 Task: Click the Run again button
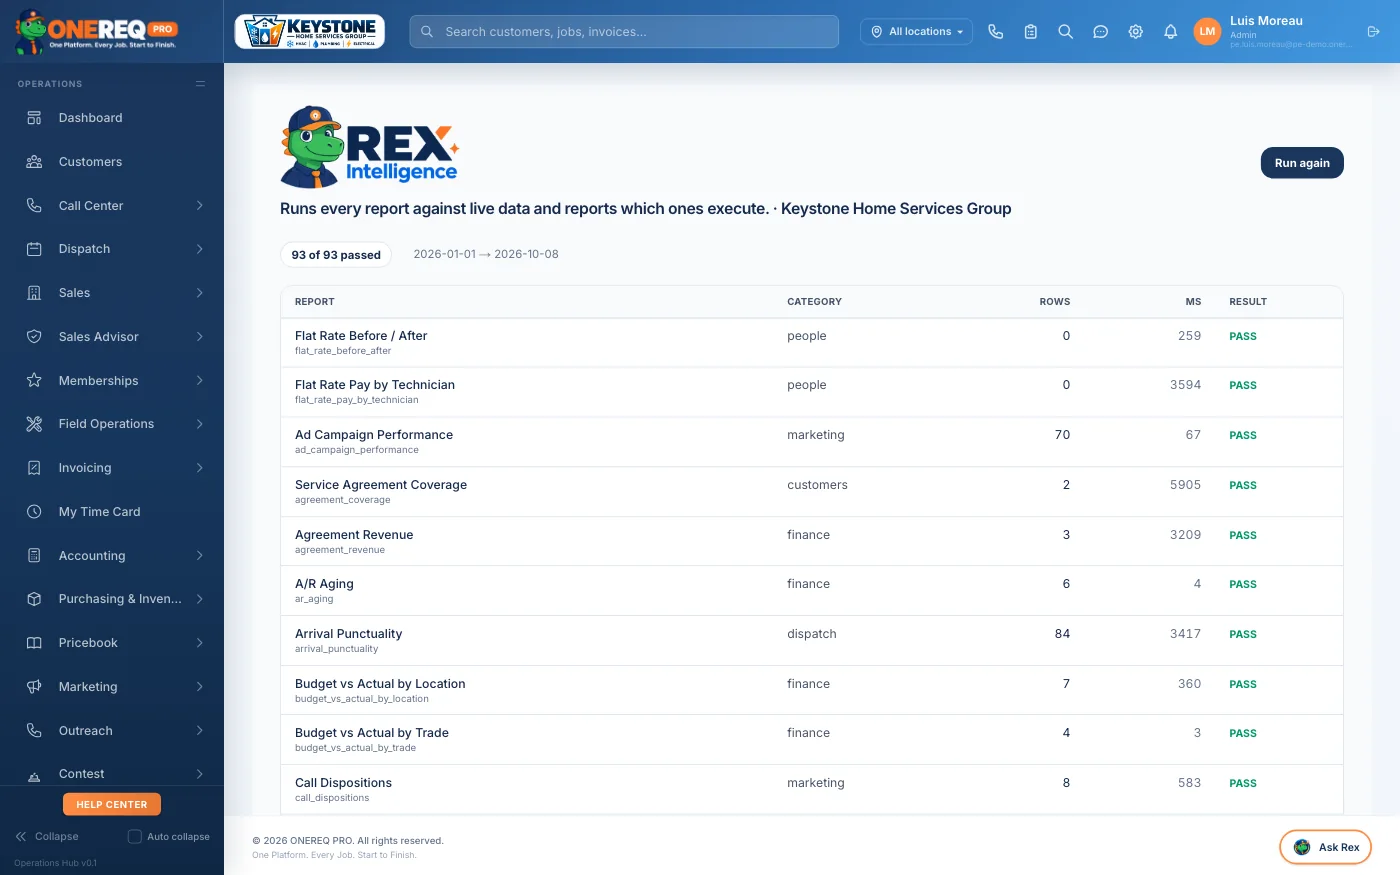(1302, 163)
